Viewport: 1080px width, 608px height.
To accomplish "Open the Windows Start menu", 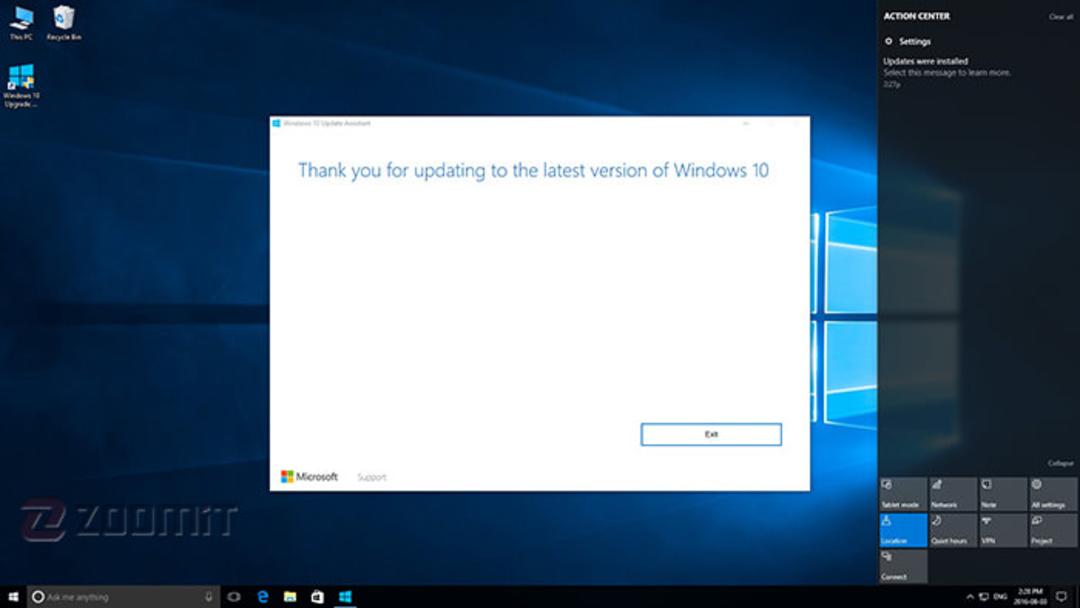I will (x=13, y=597).
